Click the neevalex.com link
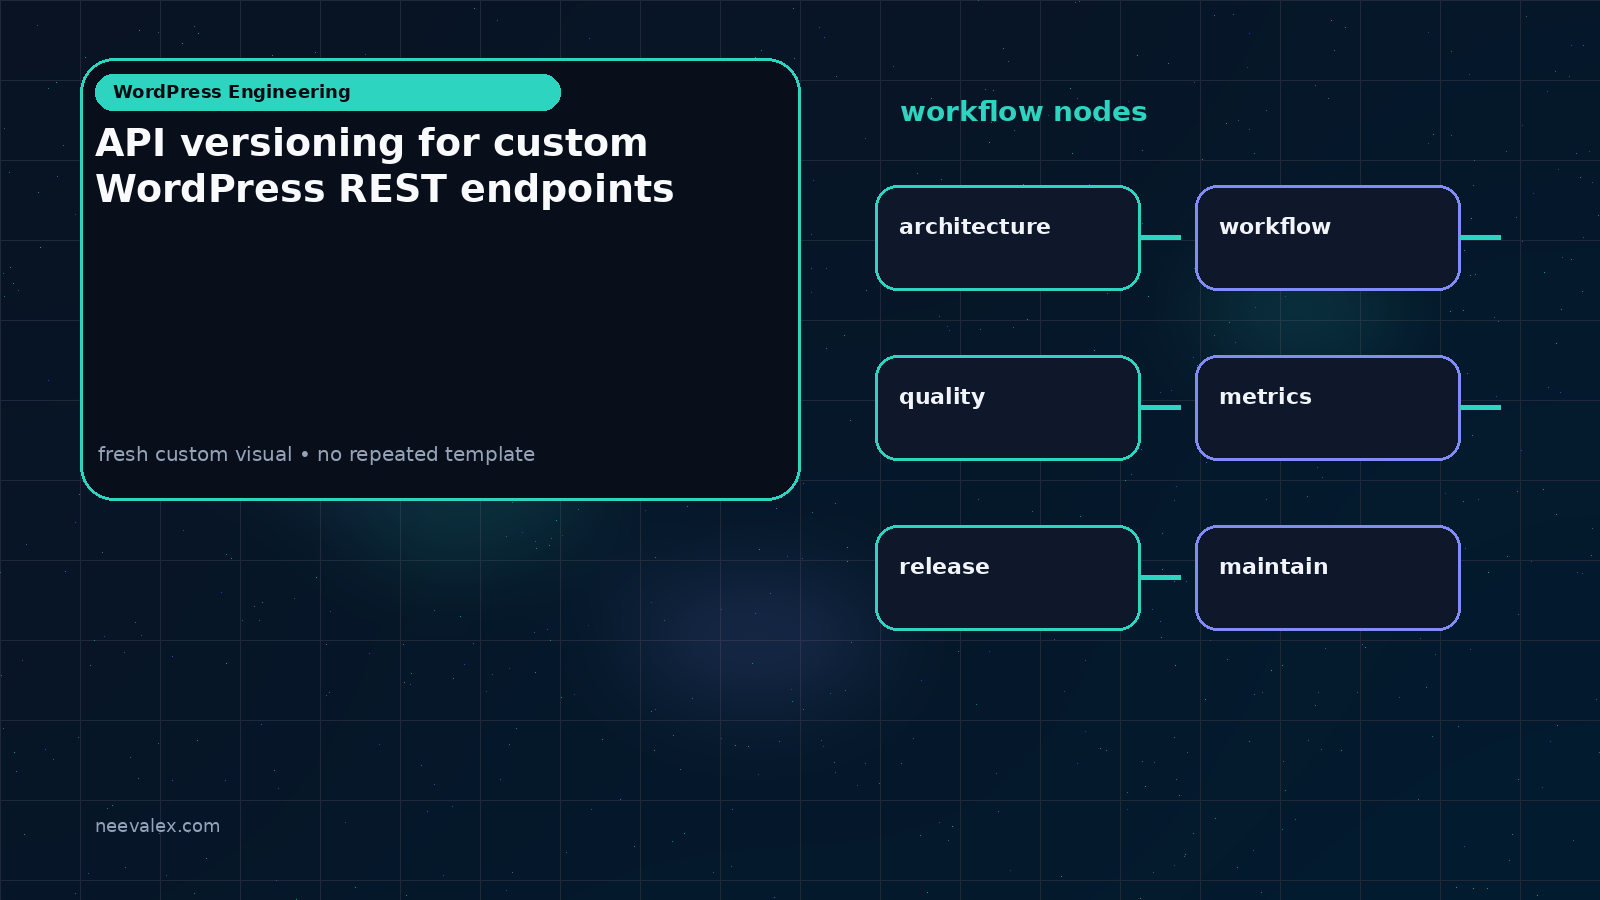1600x900 pixels. [x=157, y=826]
